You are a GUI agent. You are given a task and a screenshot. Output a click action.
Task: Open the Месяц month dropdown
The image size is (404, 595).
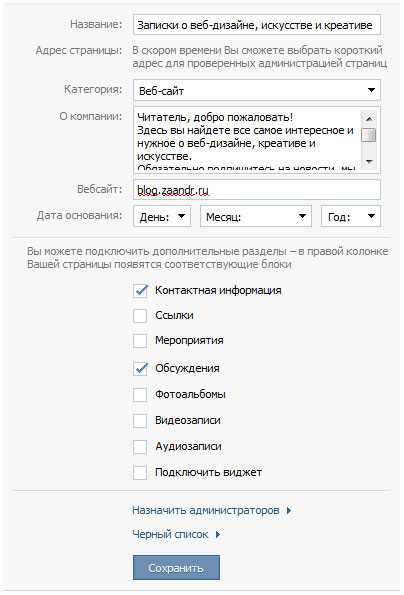(x=256, y=216)
